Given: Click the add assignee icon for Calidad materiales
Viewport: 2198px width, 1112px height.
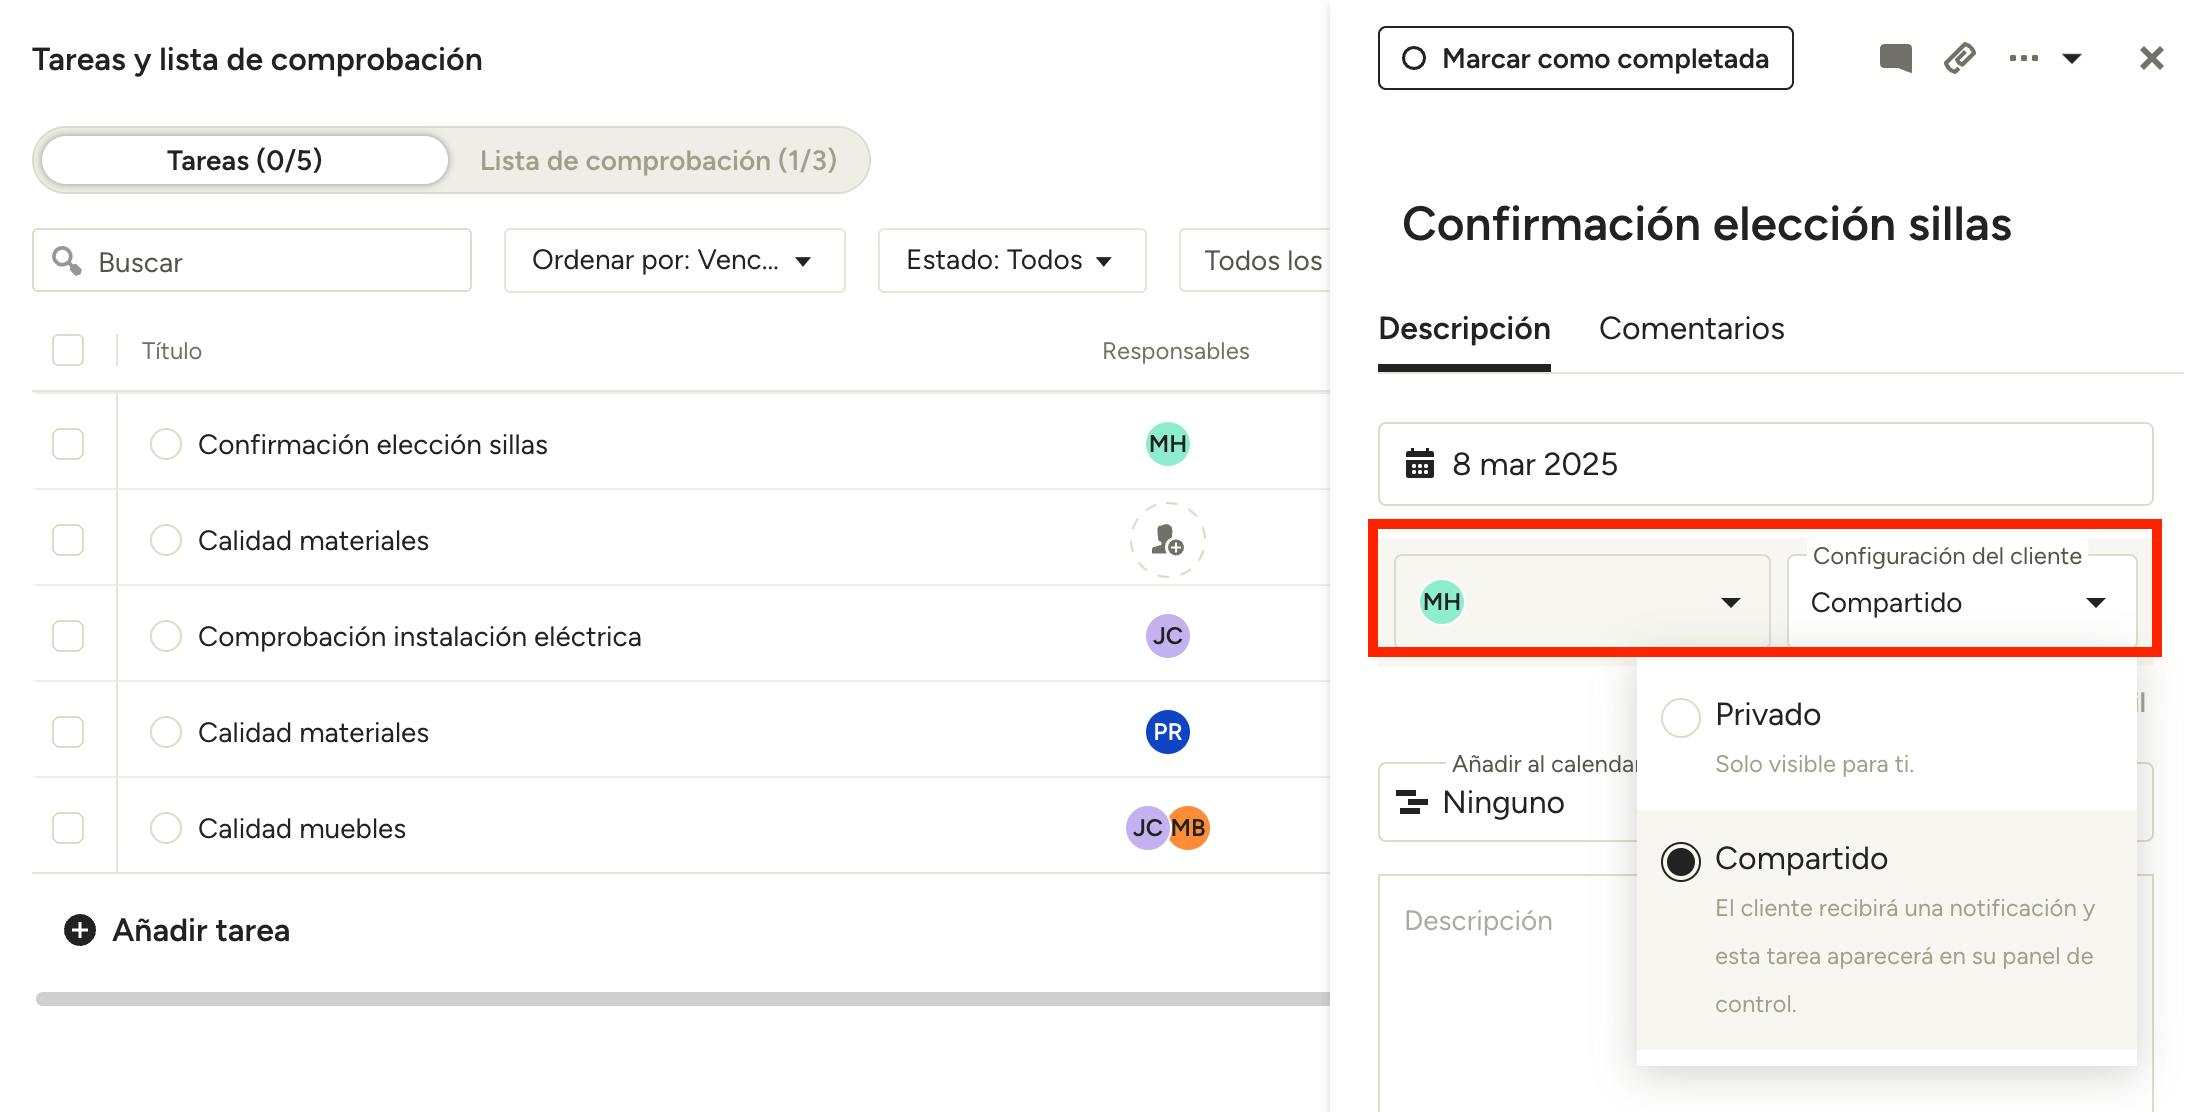Looking at the screenshot, I should [1167, 540].
